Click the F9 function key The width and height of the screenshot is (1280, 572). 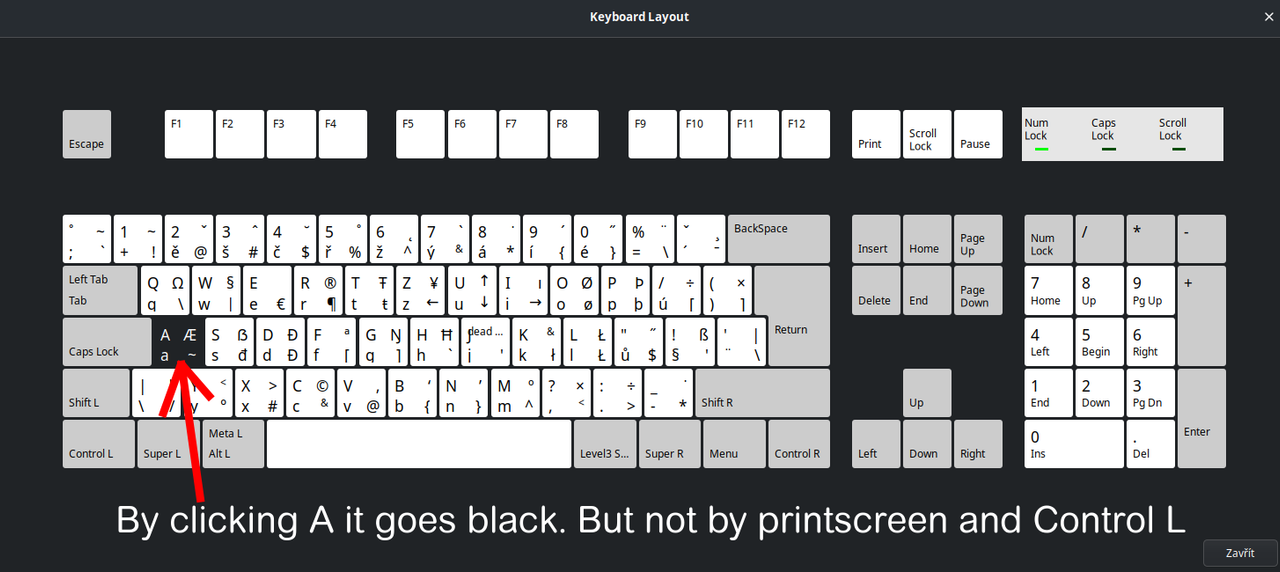click(x=652, y=134)
